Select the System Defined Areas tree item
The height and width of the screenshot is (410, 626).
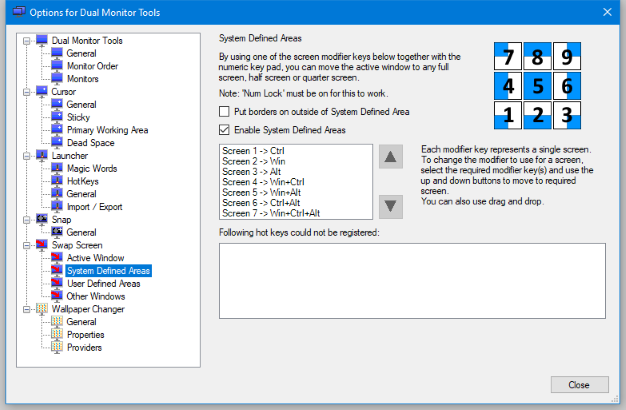click(x=108, y=271)
